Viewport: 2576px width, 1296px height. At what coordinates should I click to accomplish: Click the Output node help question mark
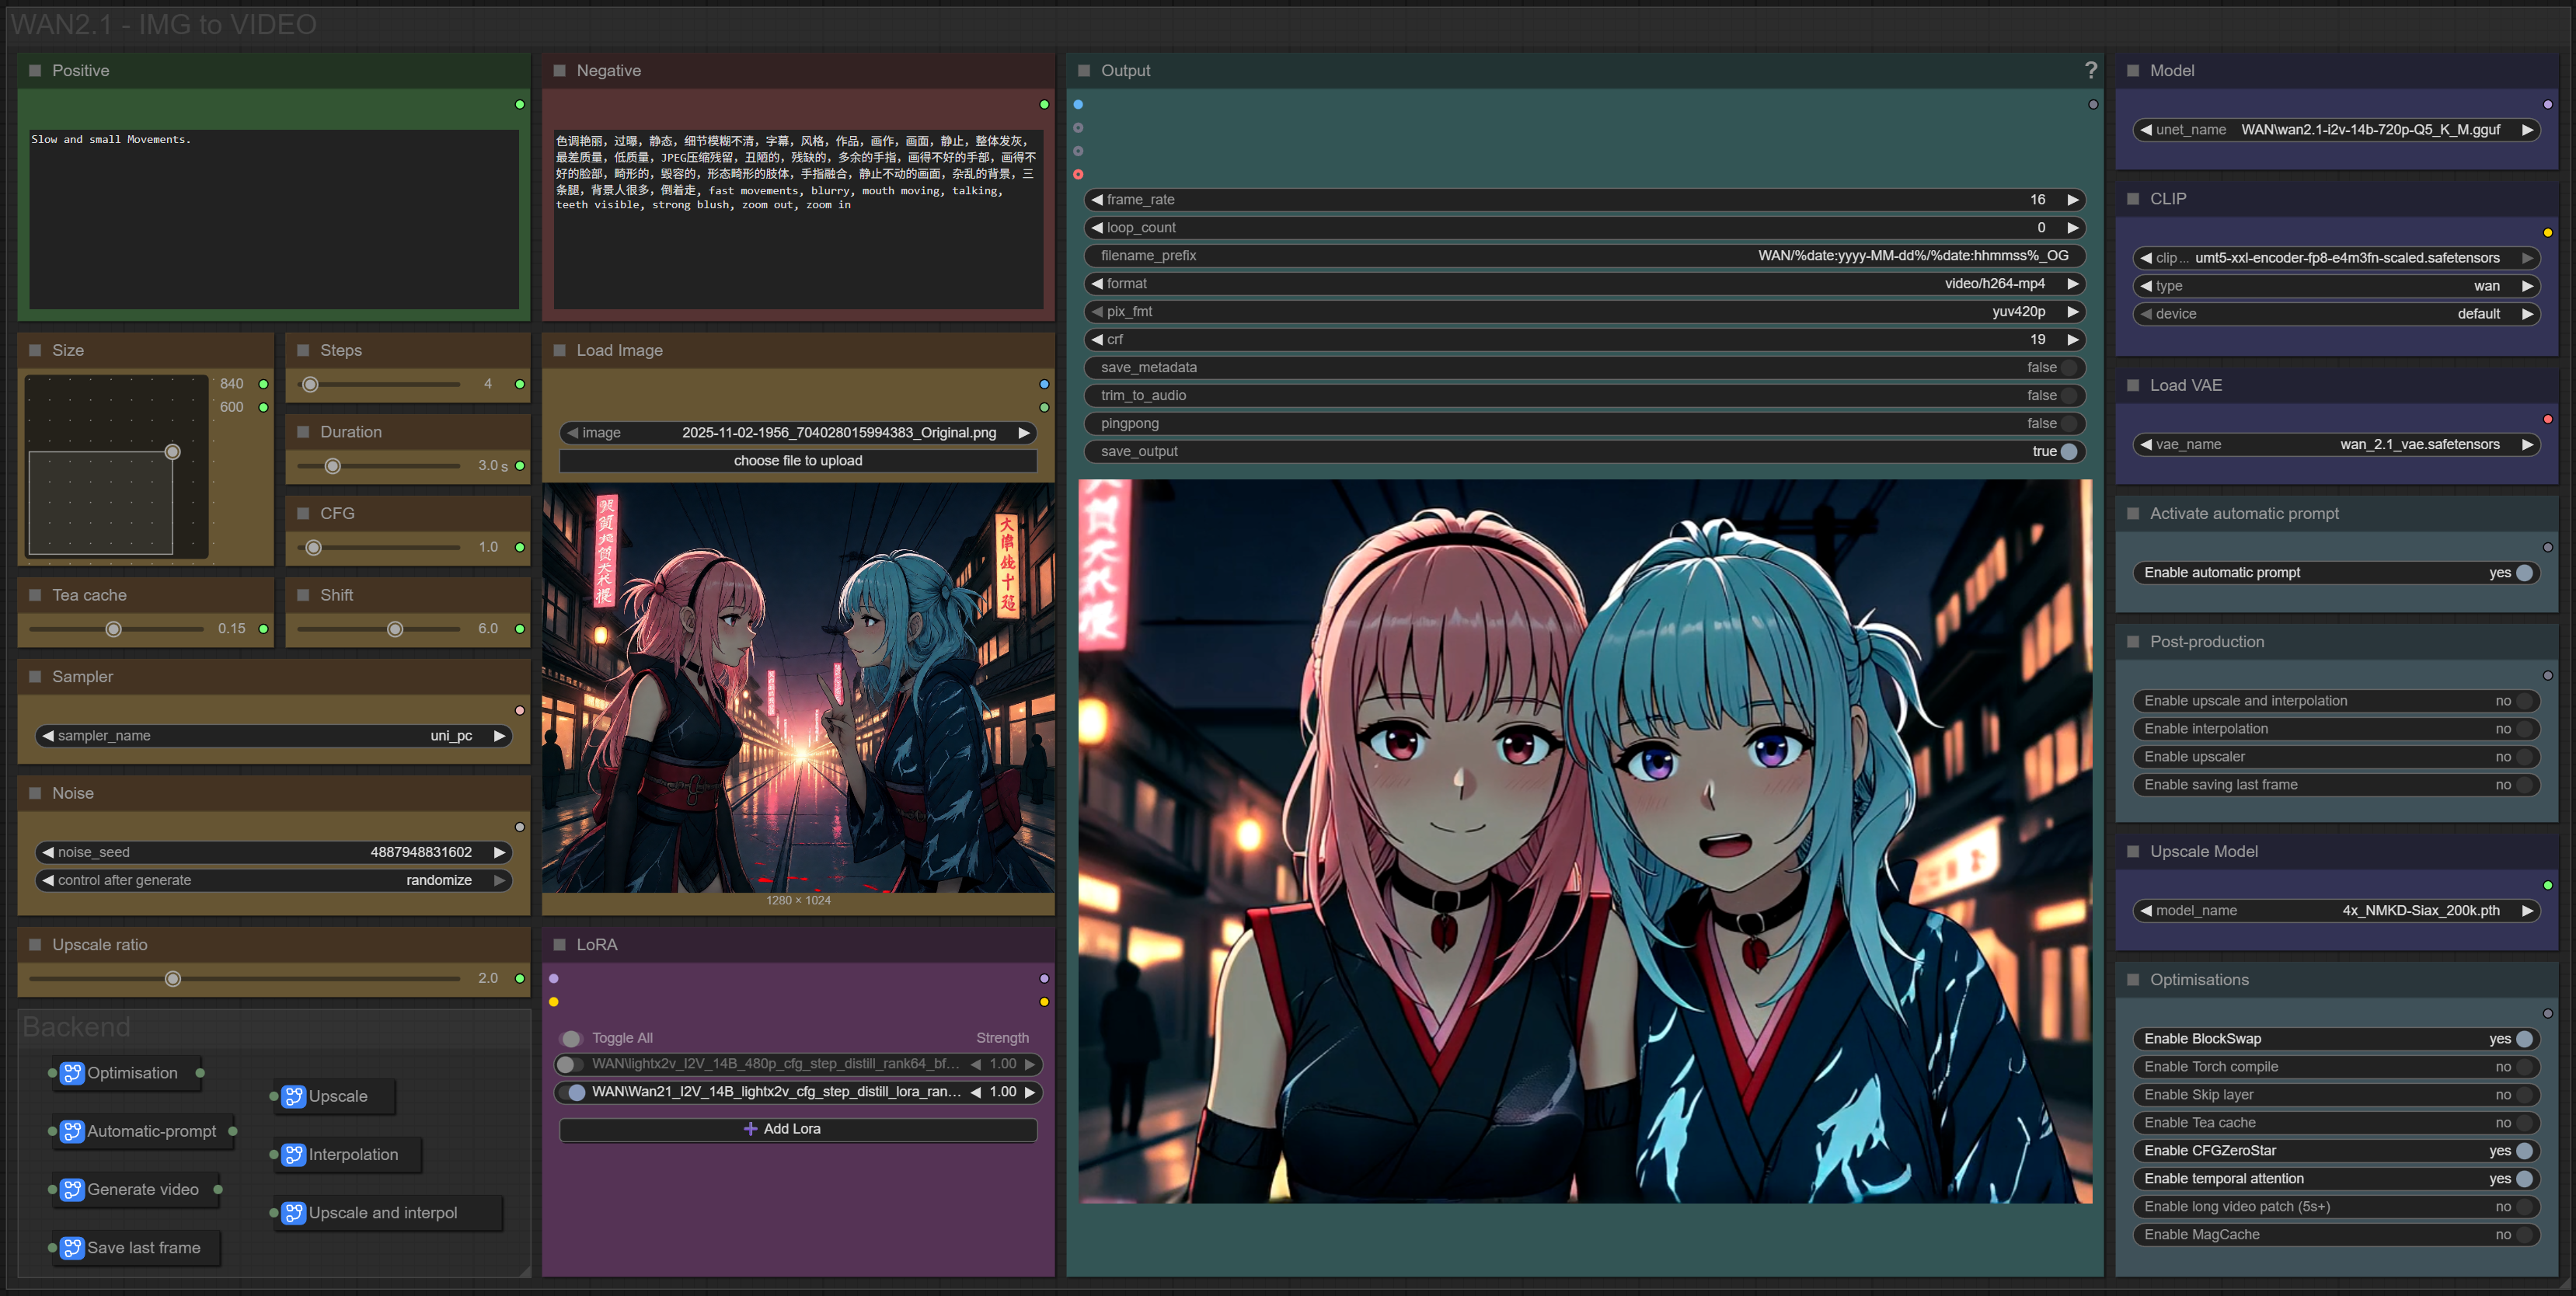pyautogui.click(x=2090, y=70)
